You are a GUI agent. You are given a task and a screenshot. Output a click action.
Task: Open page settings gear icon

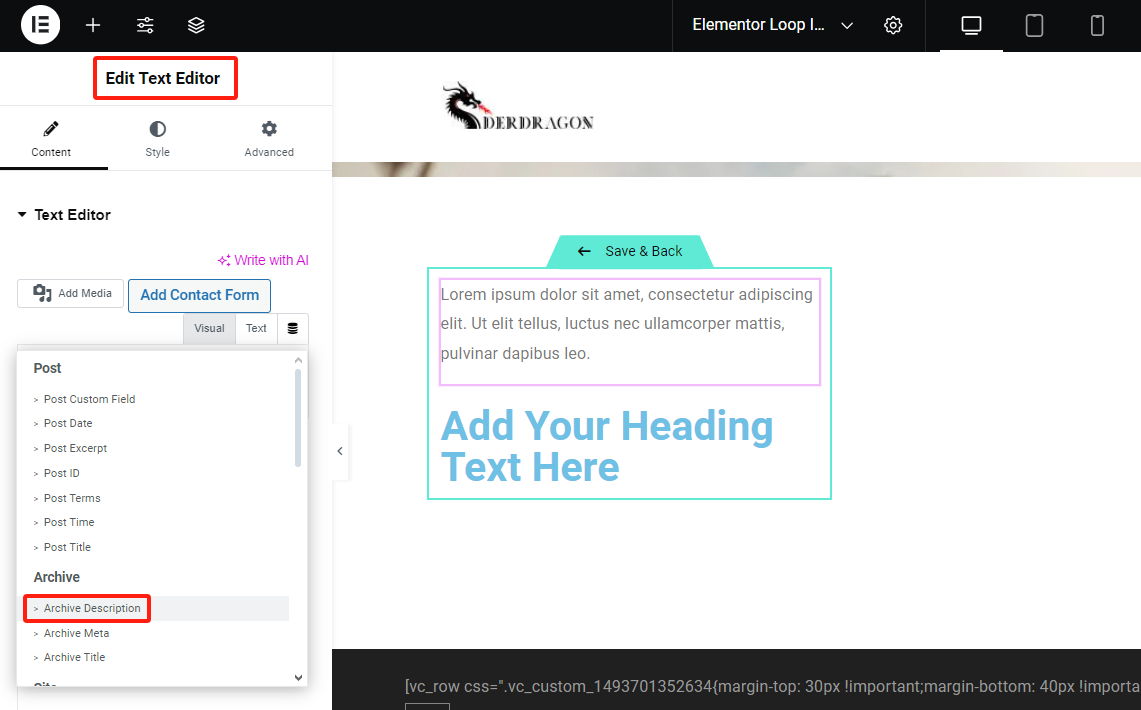tap(893, 25)
